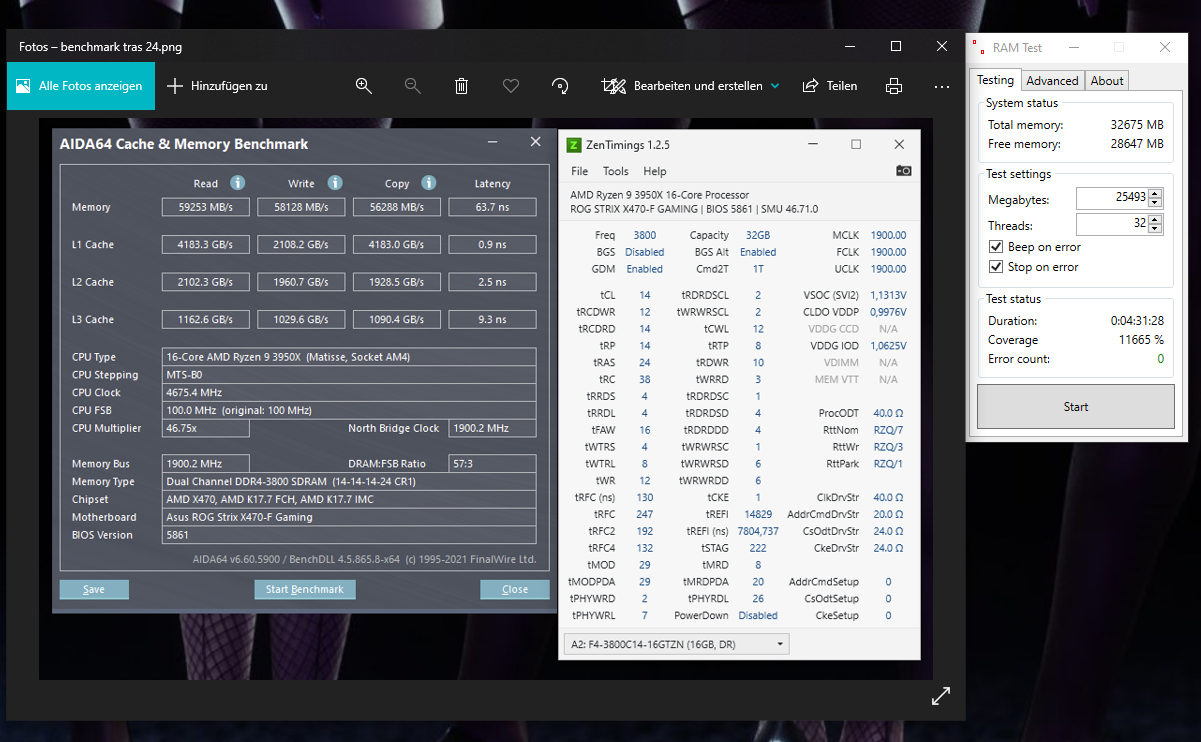Click the Save button in AIDA64
This screenshot has height=742, width=1201.
pyautogui.click(x=94, y=589)
